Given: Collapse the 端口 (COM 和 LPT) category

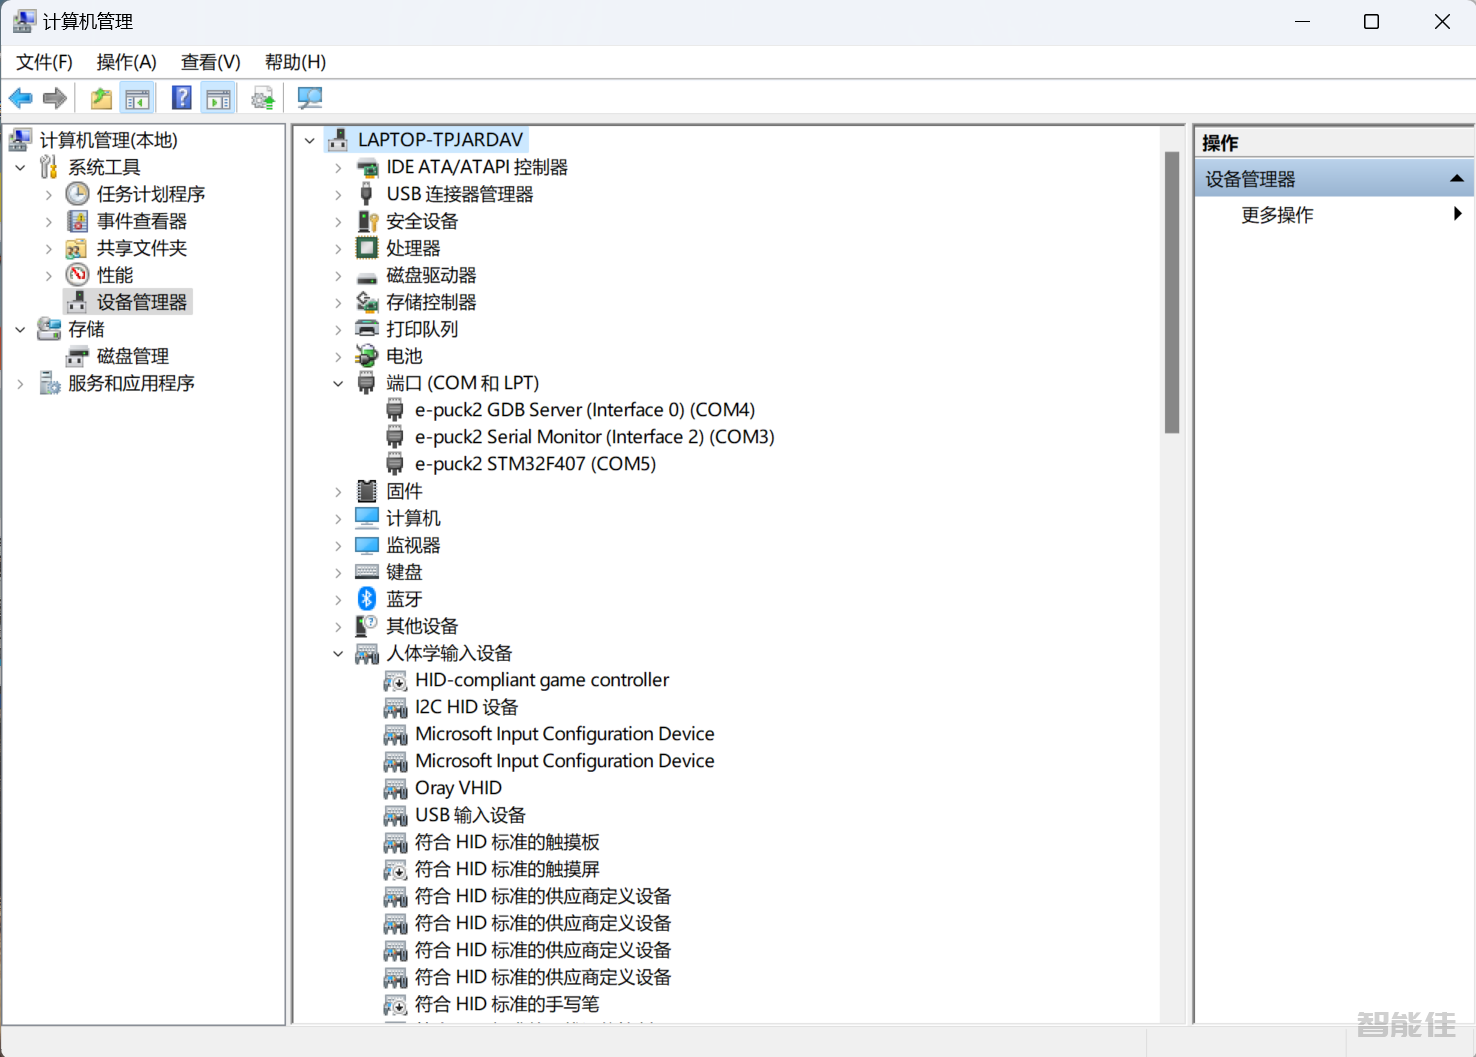Looking at the screenshot, I should (x=338, y=384).
